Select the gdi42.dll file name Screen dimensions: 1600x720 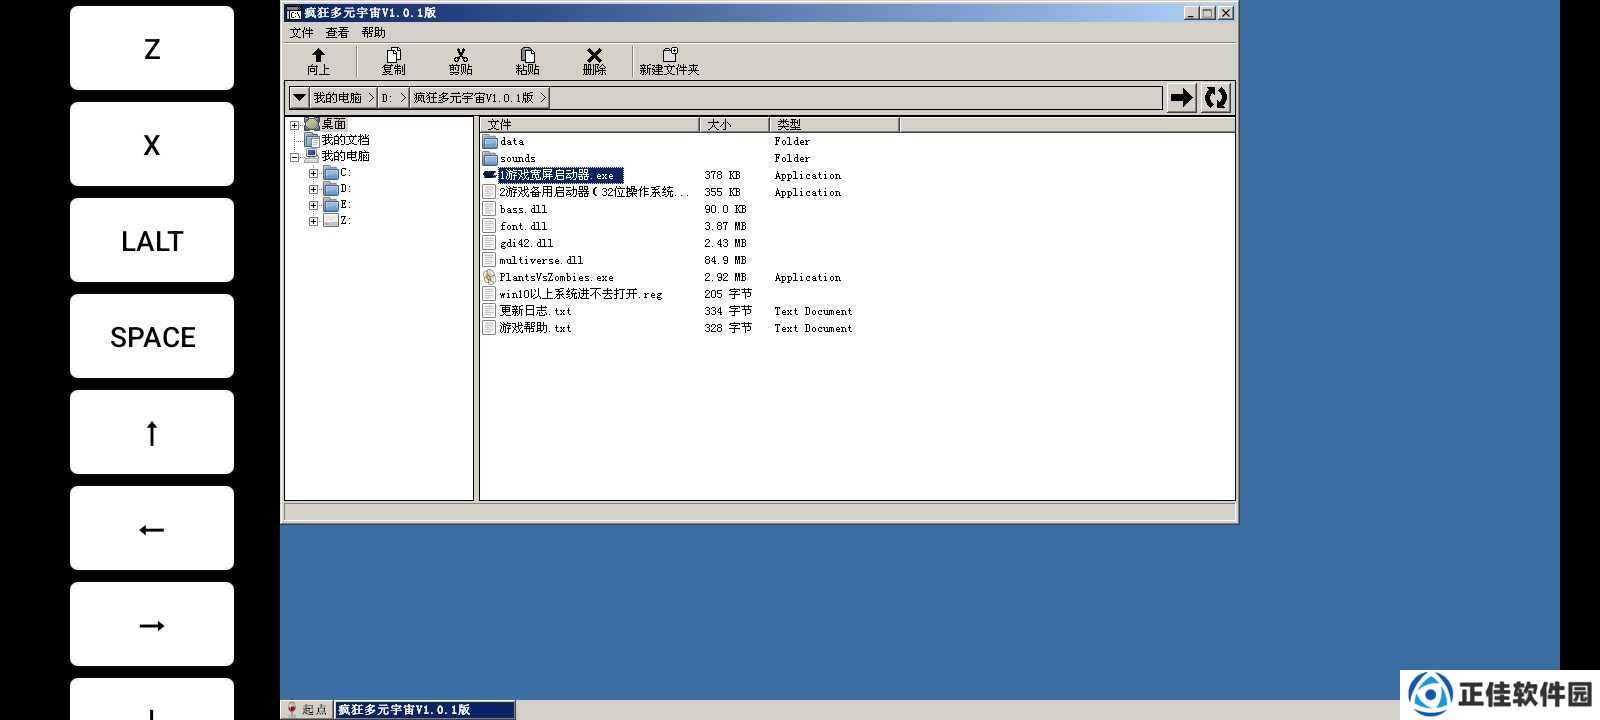(x=526, y=243)
